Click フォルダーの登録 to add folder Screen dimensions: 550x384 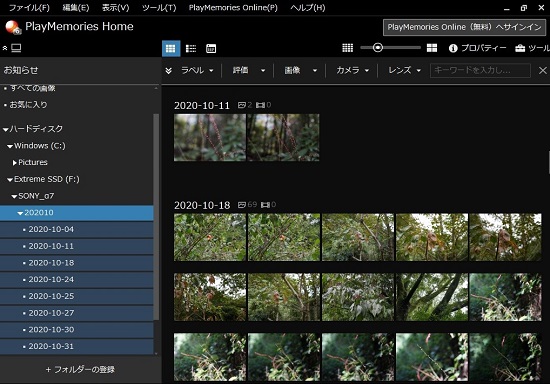coord(80,369)
